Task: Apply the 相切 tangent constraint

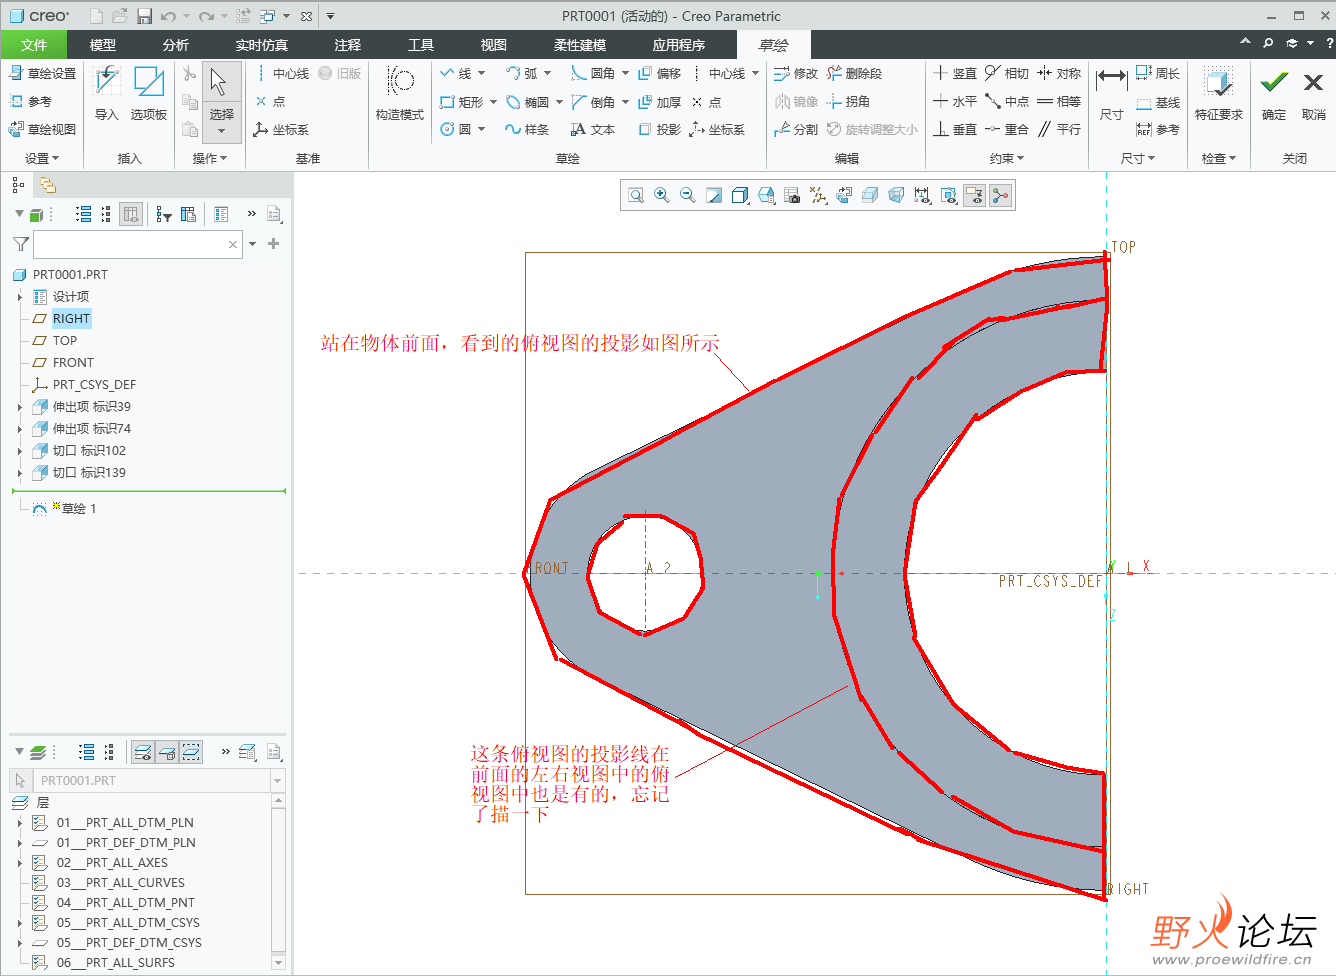Action: [1007, 73]
